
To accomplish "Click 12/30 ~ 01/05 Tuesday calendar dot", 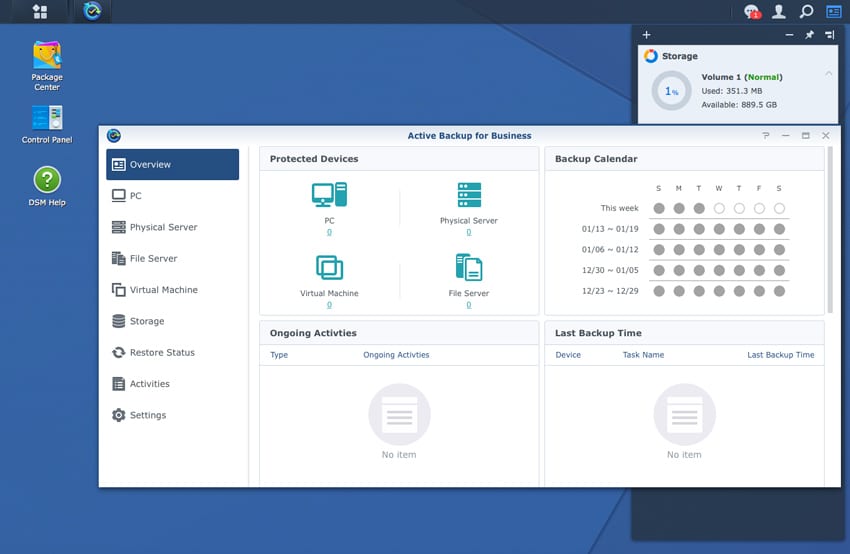I will [x=699, y=270].
